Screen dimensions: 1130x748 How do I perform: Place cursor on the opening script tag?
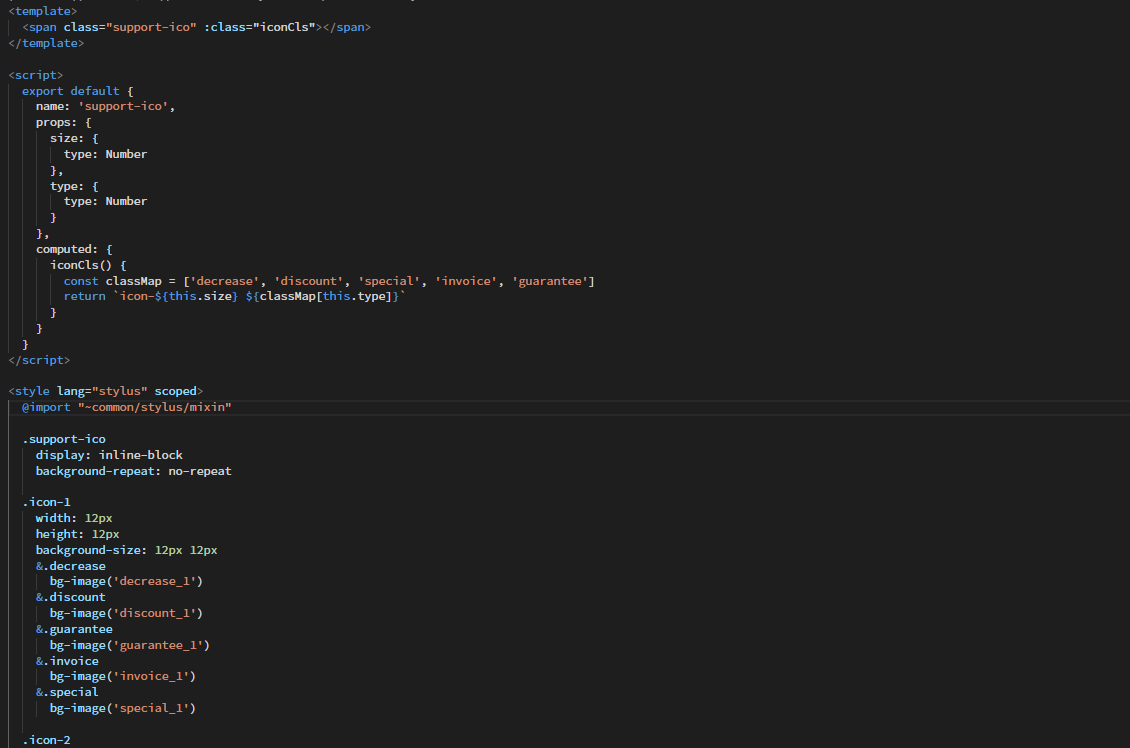coord(36,75)
